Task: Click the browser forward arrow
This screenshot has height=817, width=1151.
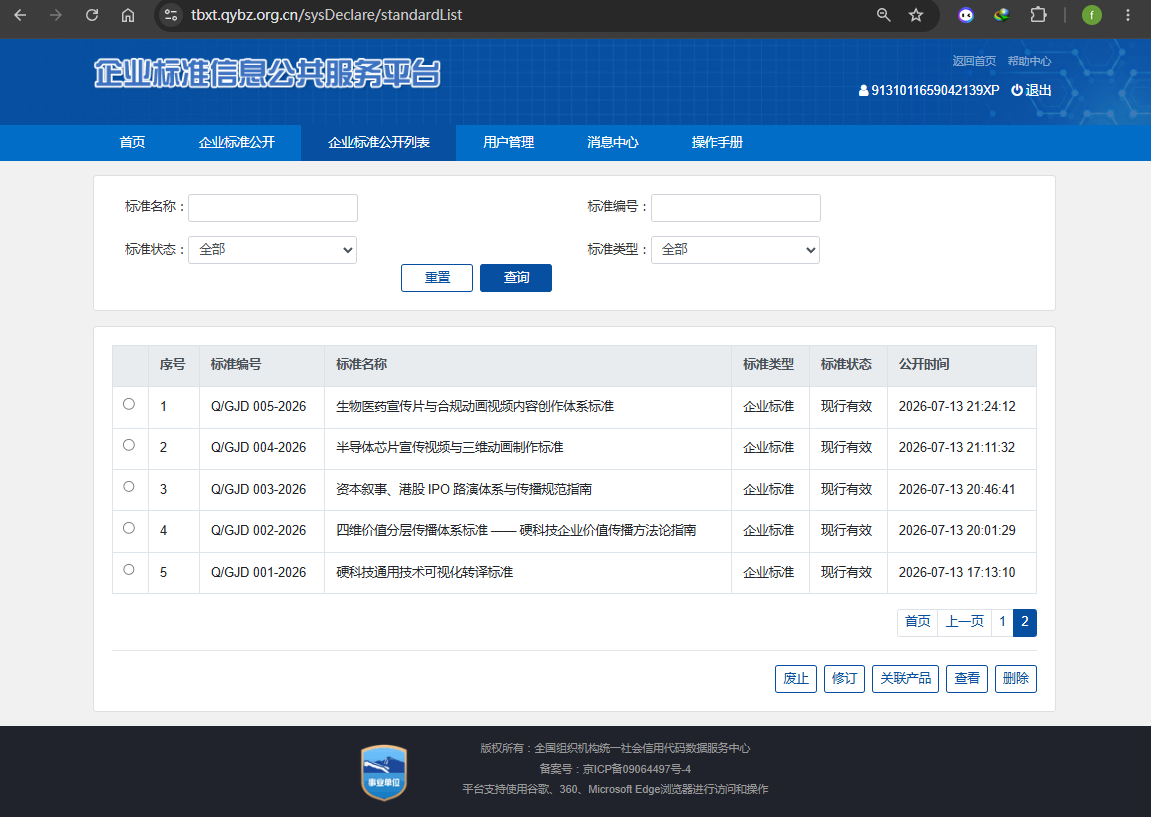Action: [56, 15]
